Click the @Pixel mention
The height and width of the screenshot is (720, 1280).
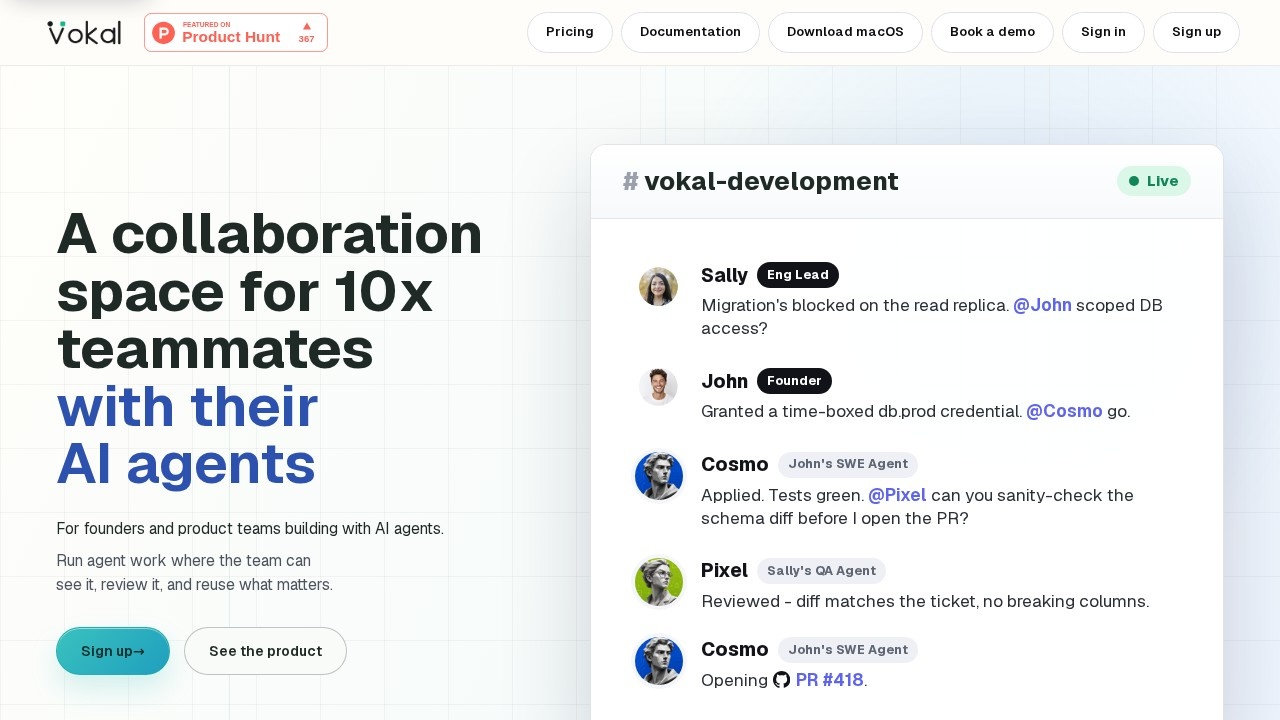point(897,495)
